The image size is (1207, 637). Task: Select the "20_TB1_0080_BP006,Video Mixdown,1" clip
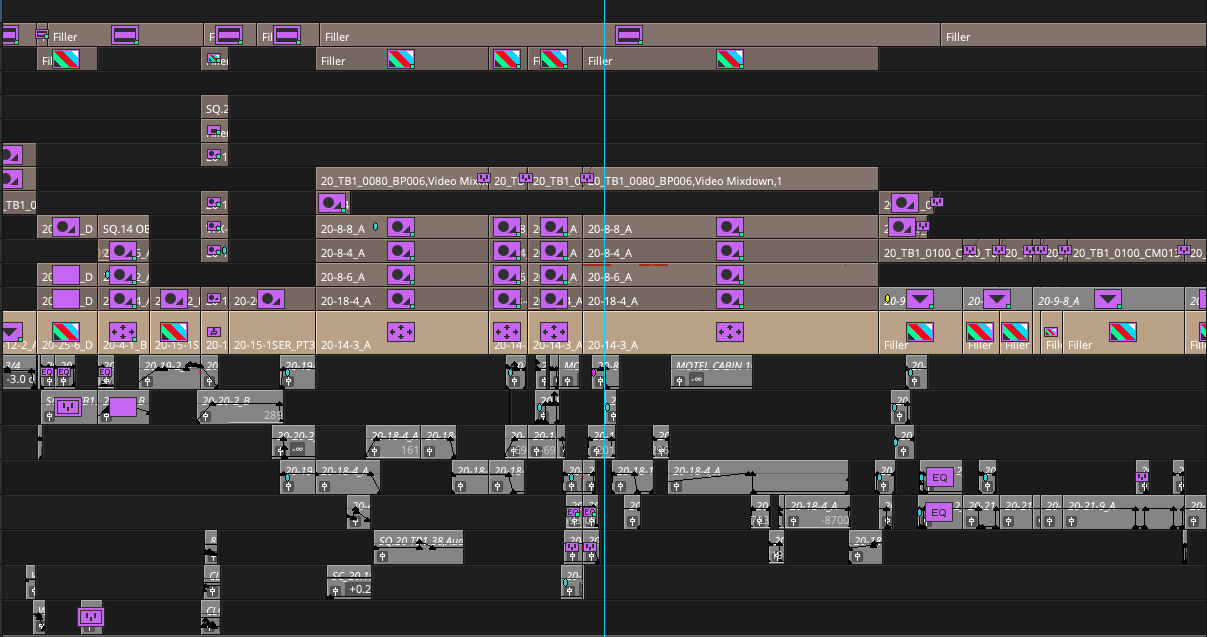(730, 180)
